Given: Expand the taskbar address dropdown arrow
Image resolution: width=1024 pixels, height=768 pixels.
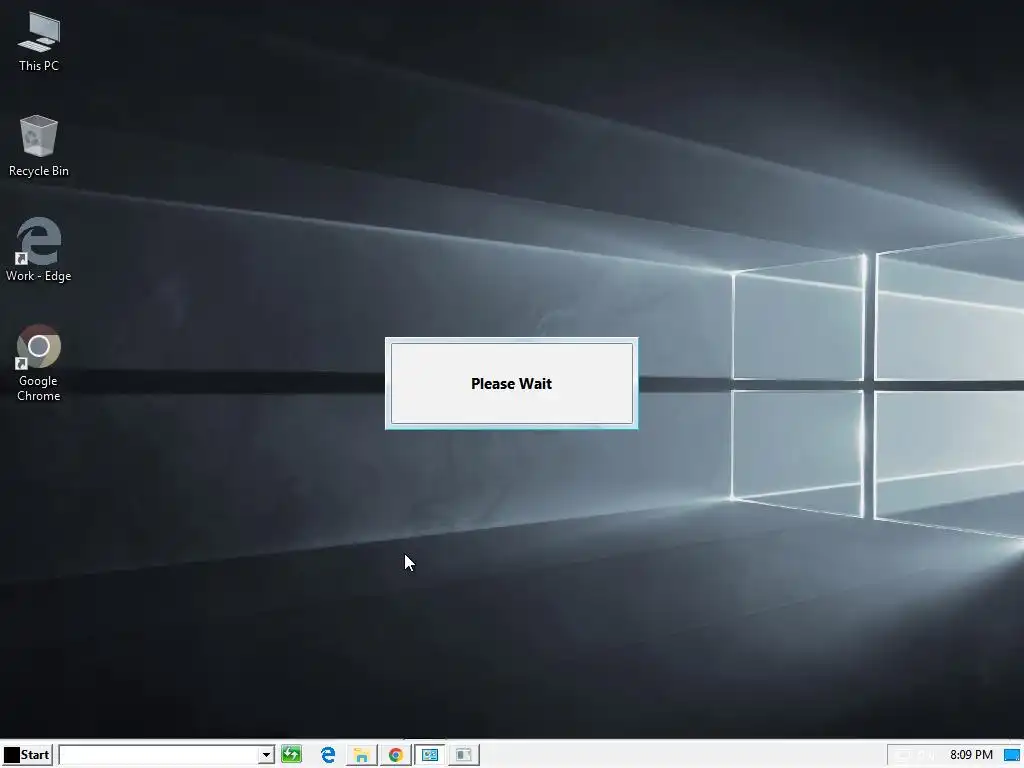Looking at the screenshot, I should click(266, 755).
